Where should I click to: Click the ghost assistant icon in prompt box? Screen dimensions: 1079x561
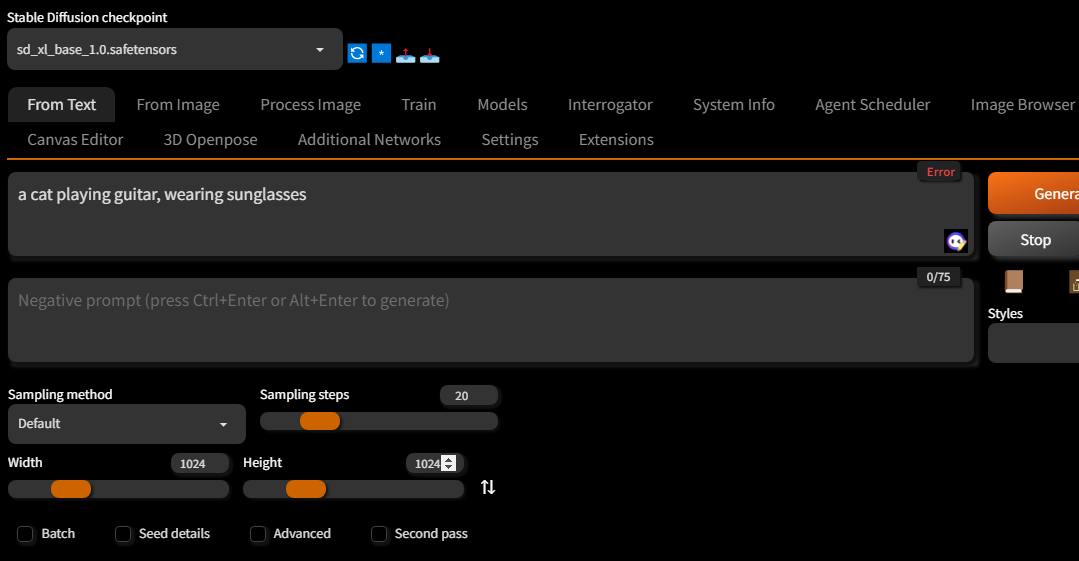[x=956, y=241]
